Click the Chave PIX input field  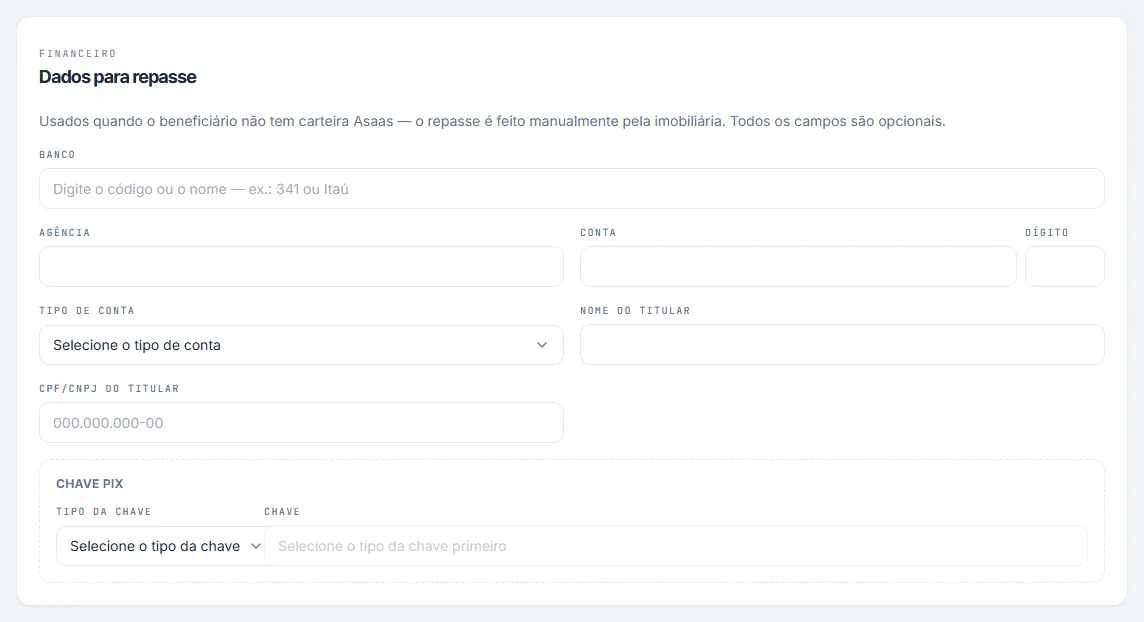(676, 546)
